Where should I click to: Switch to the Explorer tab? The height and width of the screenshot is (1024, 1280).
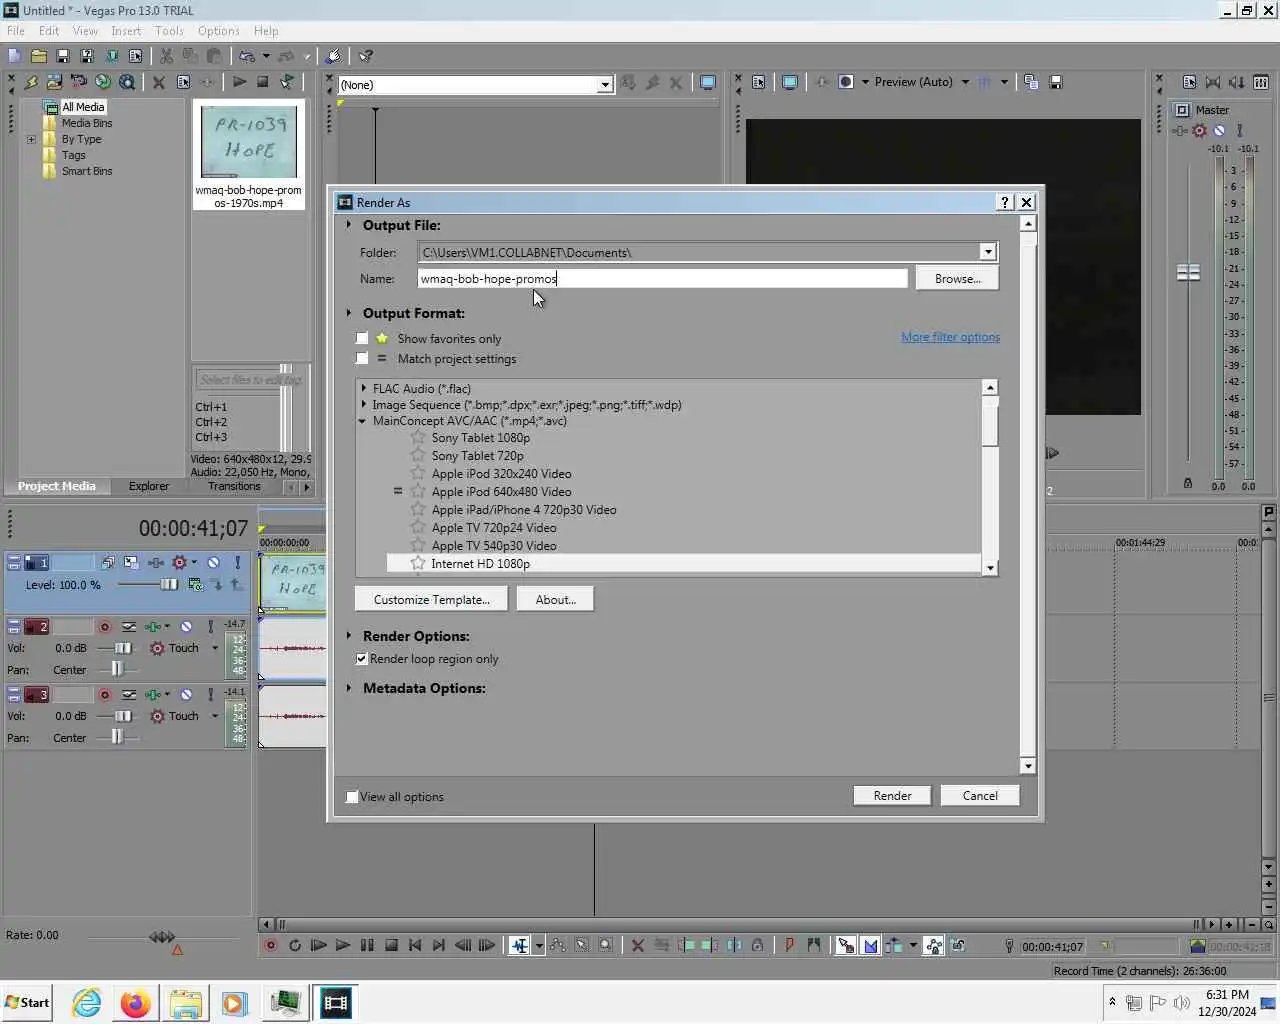click(x=148, y=486)
